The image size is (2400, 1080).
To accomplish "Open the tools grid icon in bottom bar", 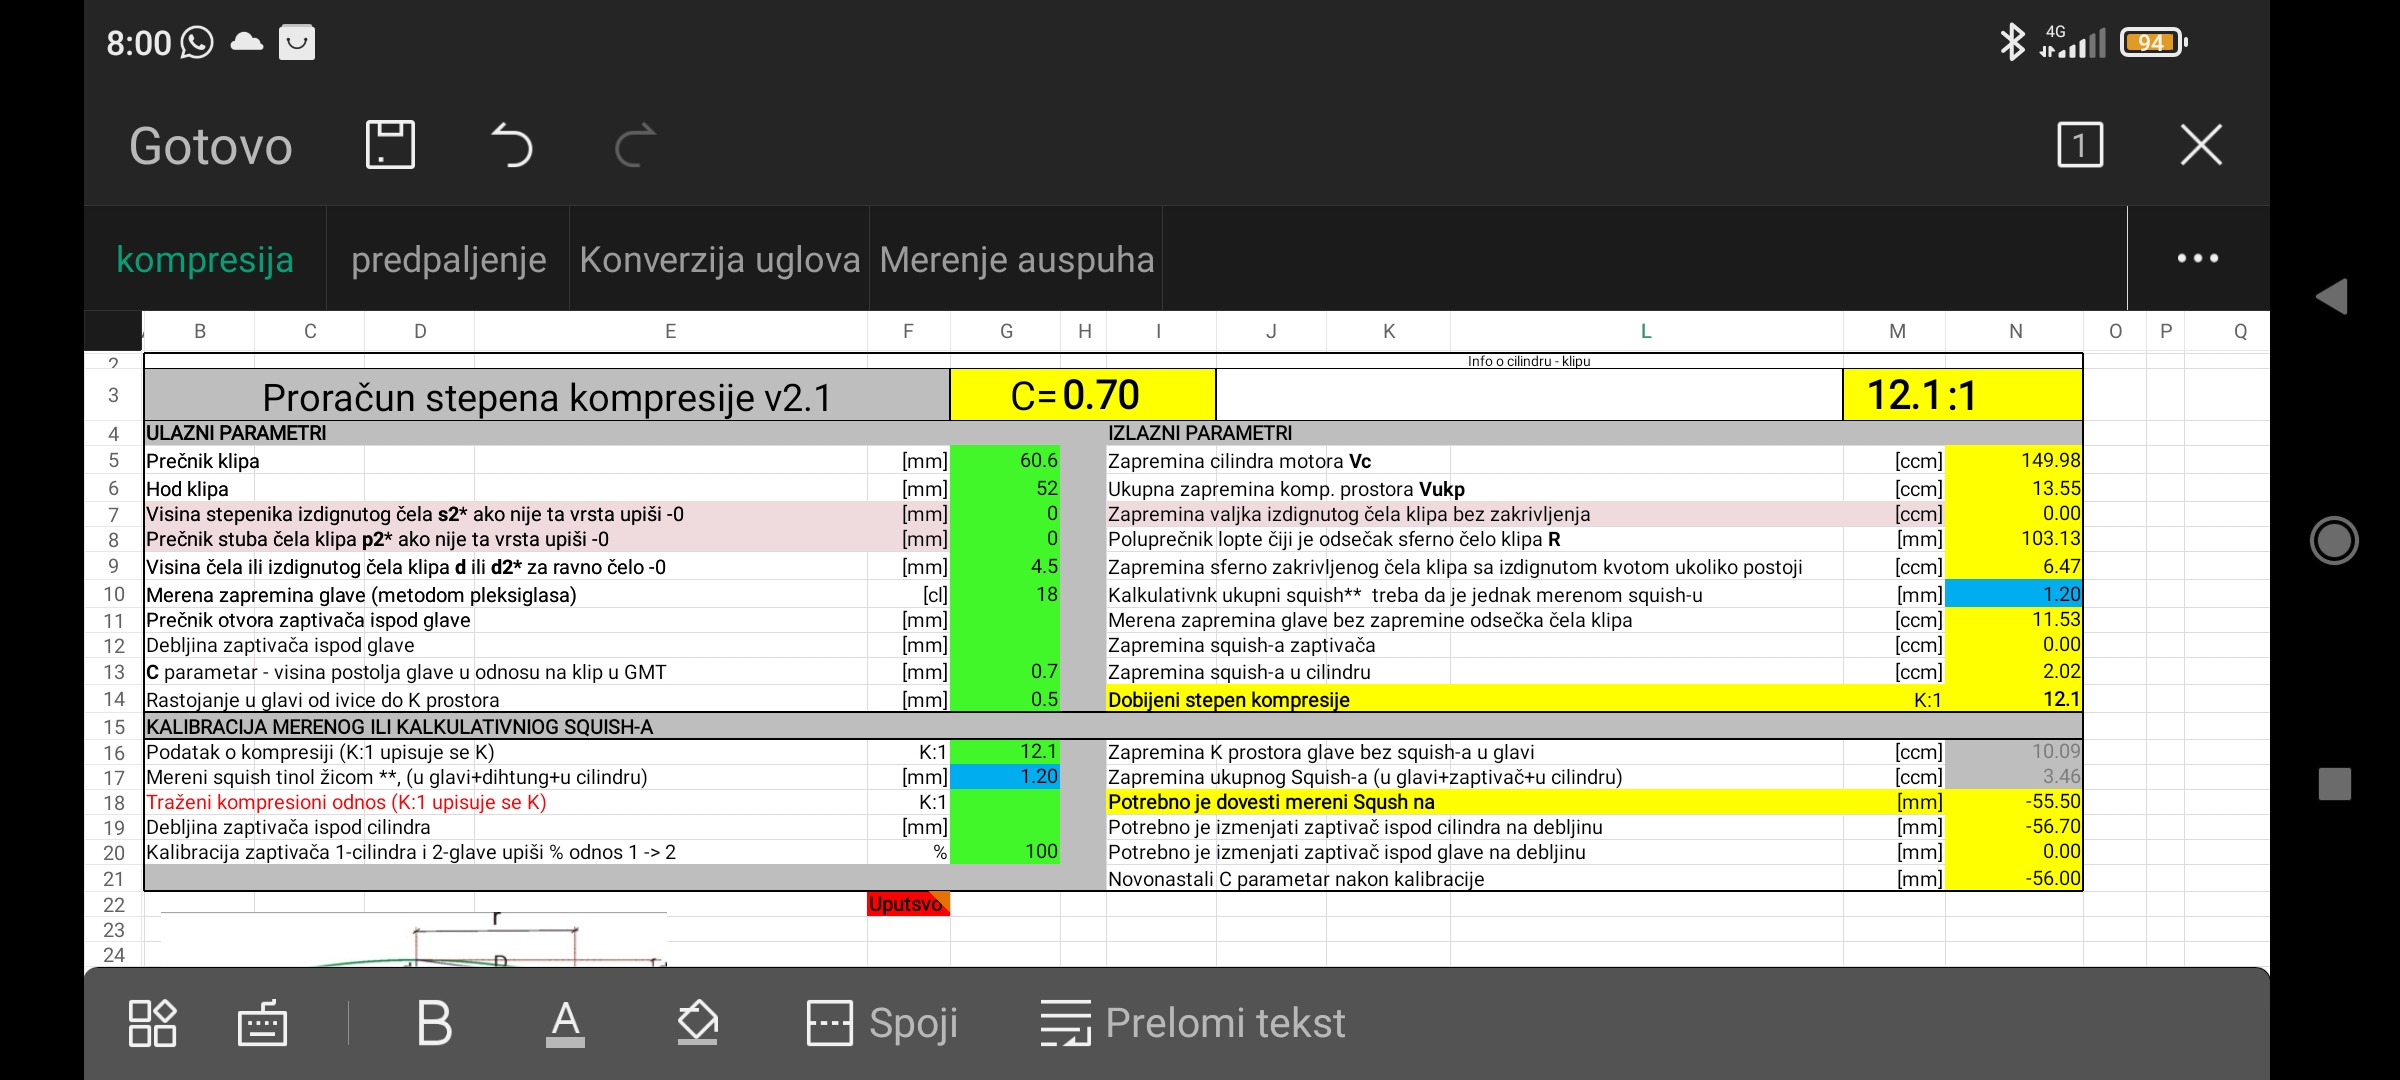I will click(x=153, y=1023).
